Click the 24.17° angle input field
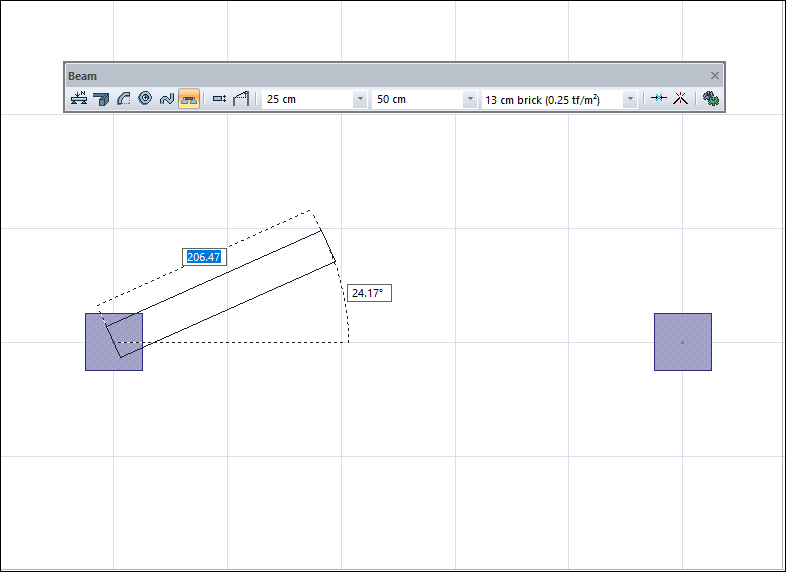This screenshot has width=786, height=572. coord(369,294)
